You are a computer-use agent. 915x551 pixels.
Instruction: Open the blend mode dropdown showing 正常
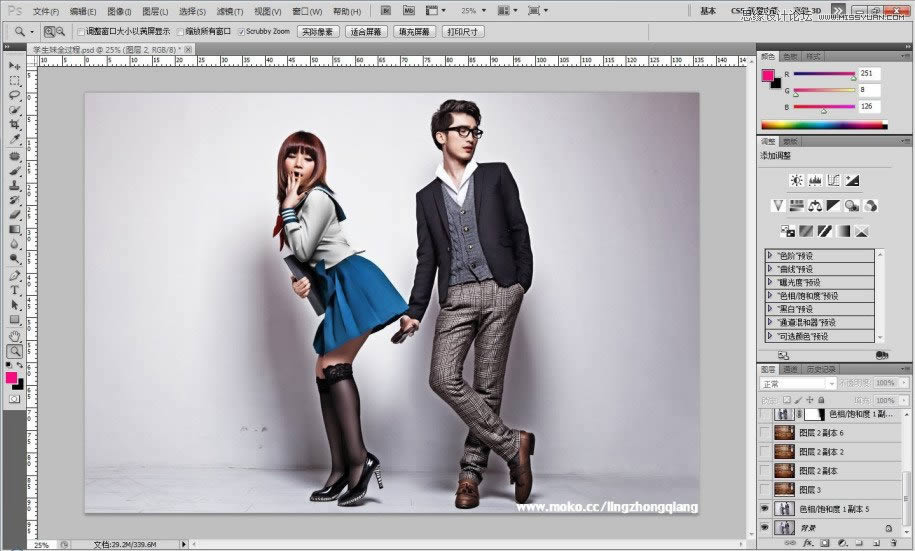tap(798, 383)
